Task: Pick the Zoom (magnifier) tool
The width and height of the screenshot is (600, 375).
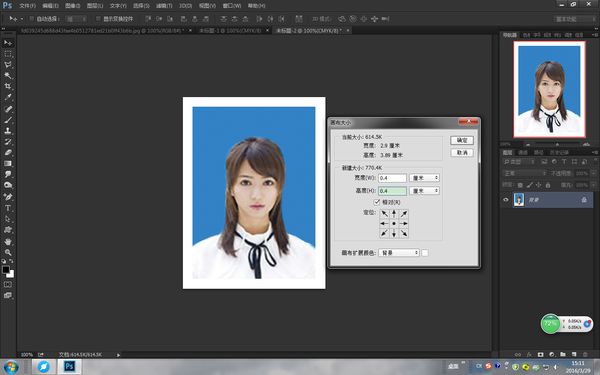Action: tap(8, 253)
